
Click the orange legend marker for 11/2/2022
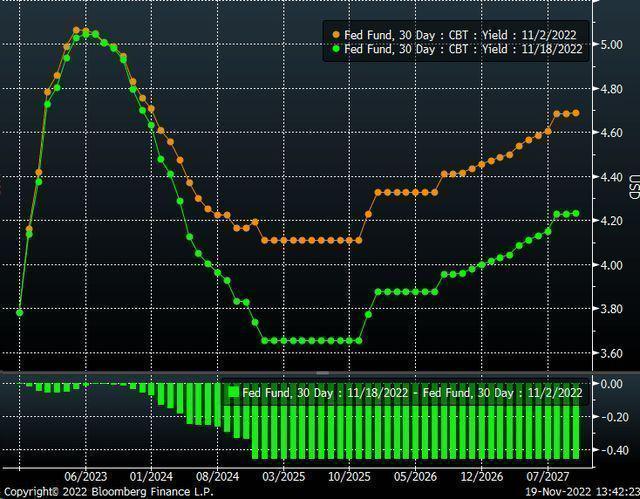click(x=335, y=34)
